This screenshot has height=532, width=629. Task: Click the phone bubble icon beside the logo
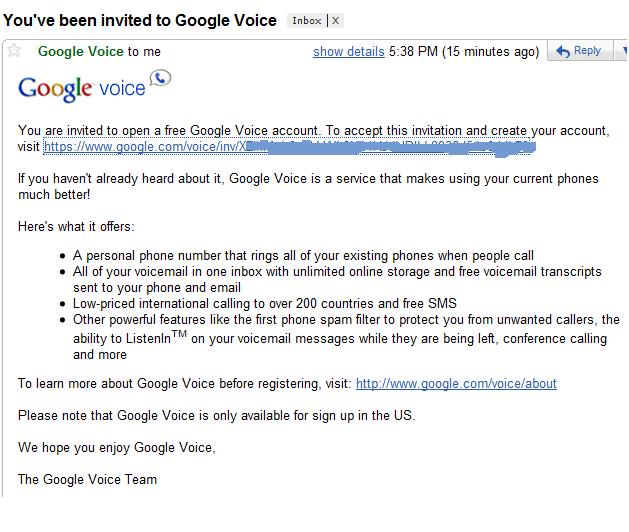[159, 78]
